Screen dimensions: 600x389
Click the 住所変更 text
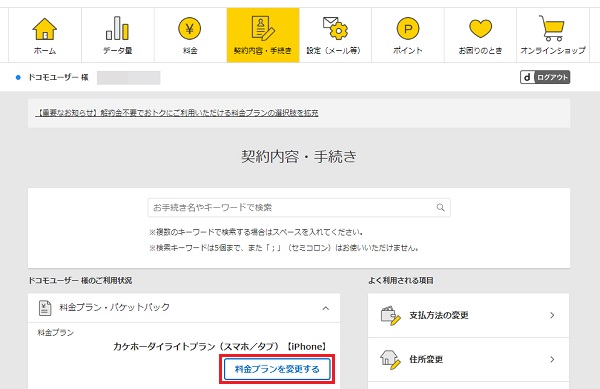(426, 359)
